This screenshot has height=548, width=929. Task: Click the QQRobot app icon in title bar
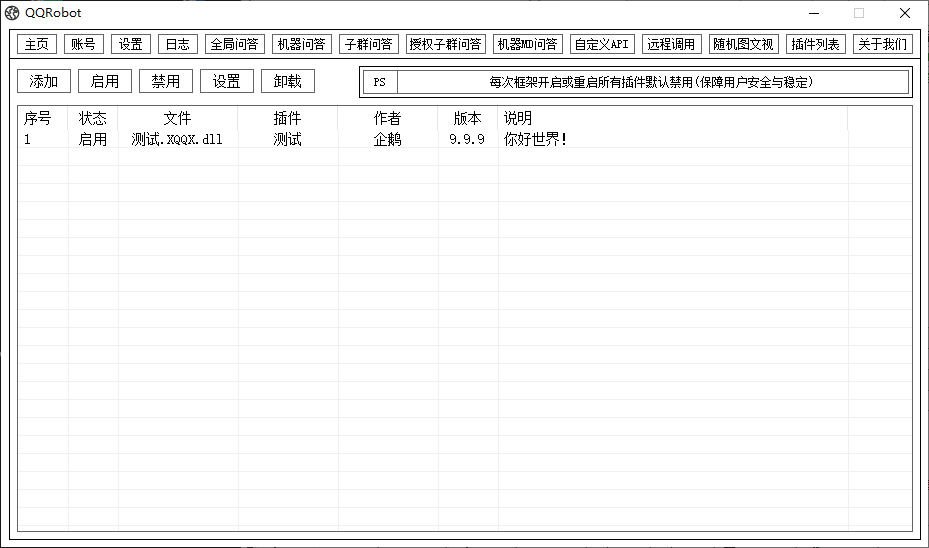pyautogui.click(x=12, y=13)
